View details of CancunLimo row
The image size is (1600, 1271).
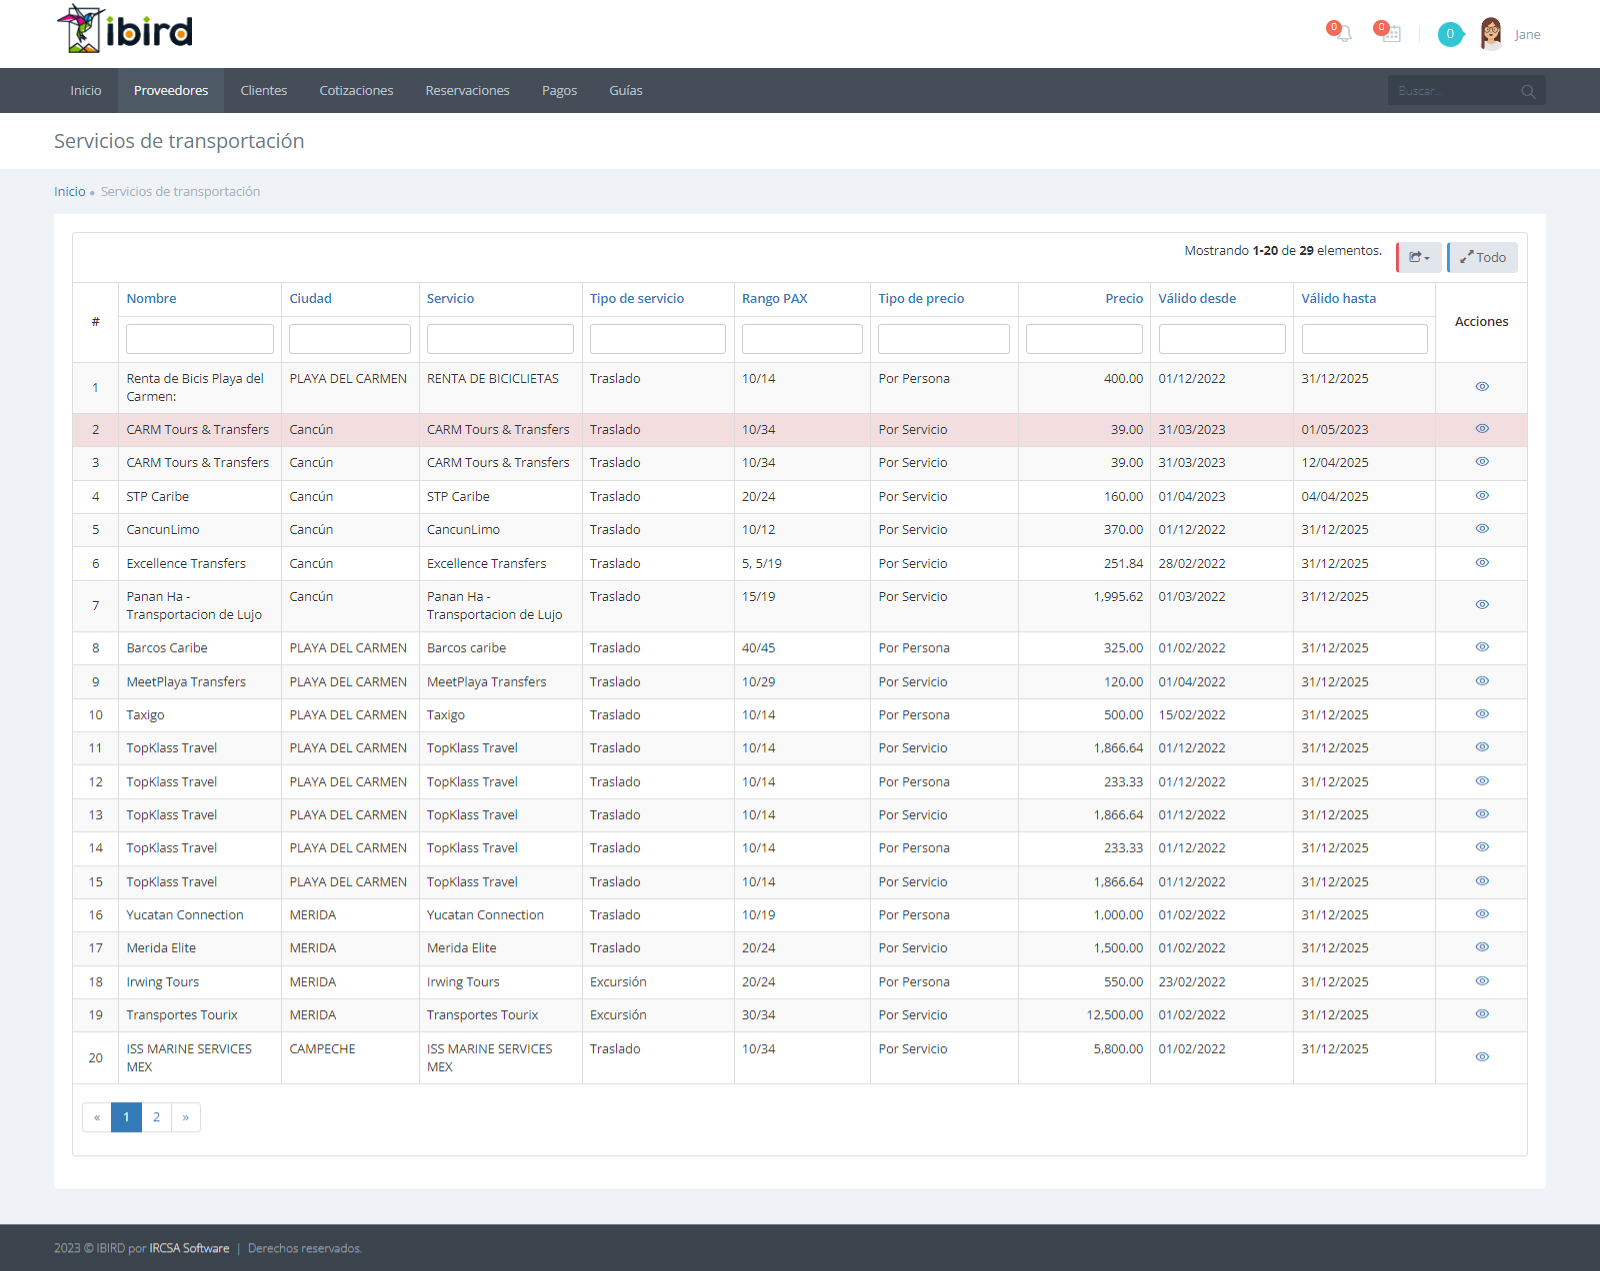pos(1482,528)
